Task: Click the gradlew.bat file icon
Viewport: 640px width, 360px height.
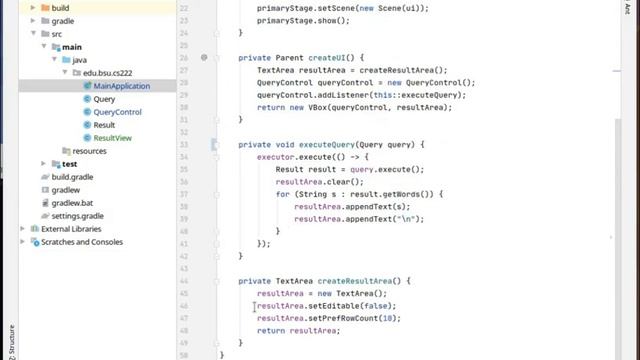Action: [45, 203]
